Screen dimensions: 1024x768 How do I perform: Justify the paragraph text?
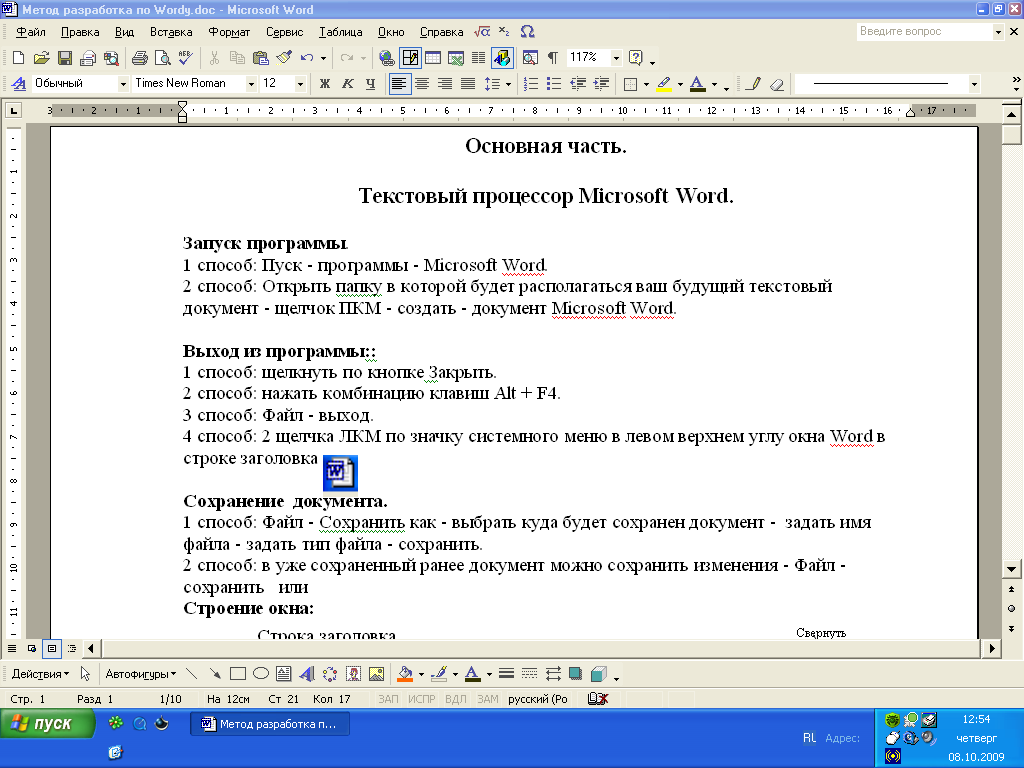[468, 84]
